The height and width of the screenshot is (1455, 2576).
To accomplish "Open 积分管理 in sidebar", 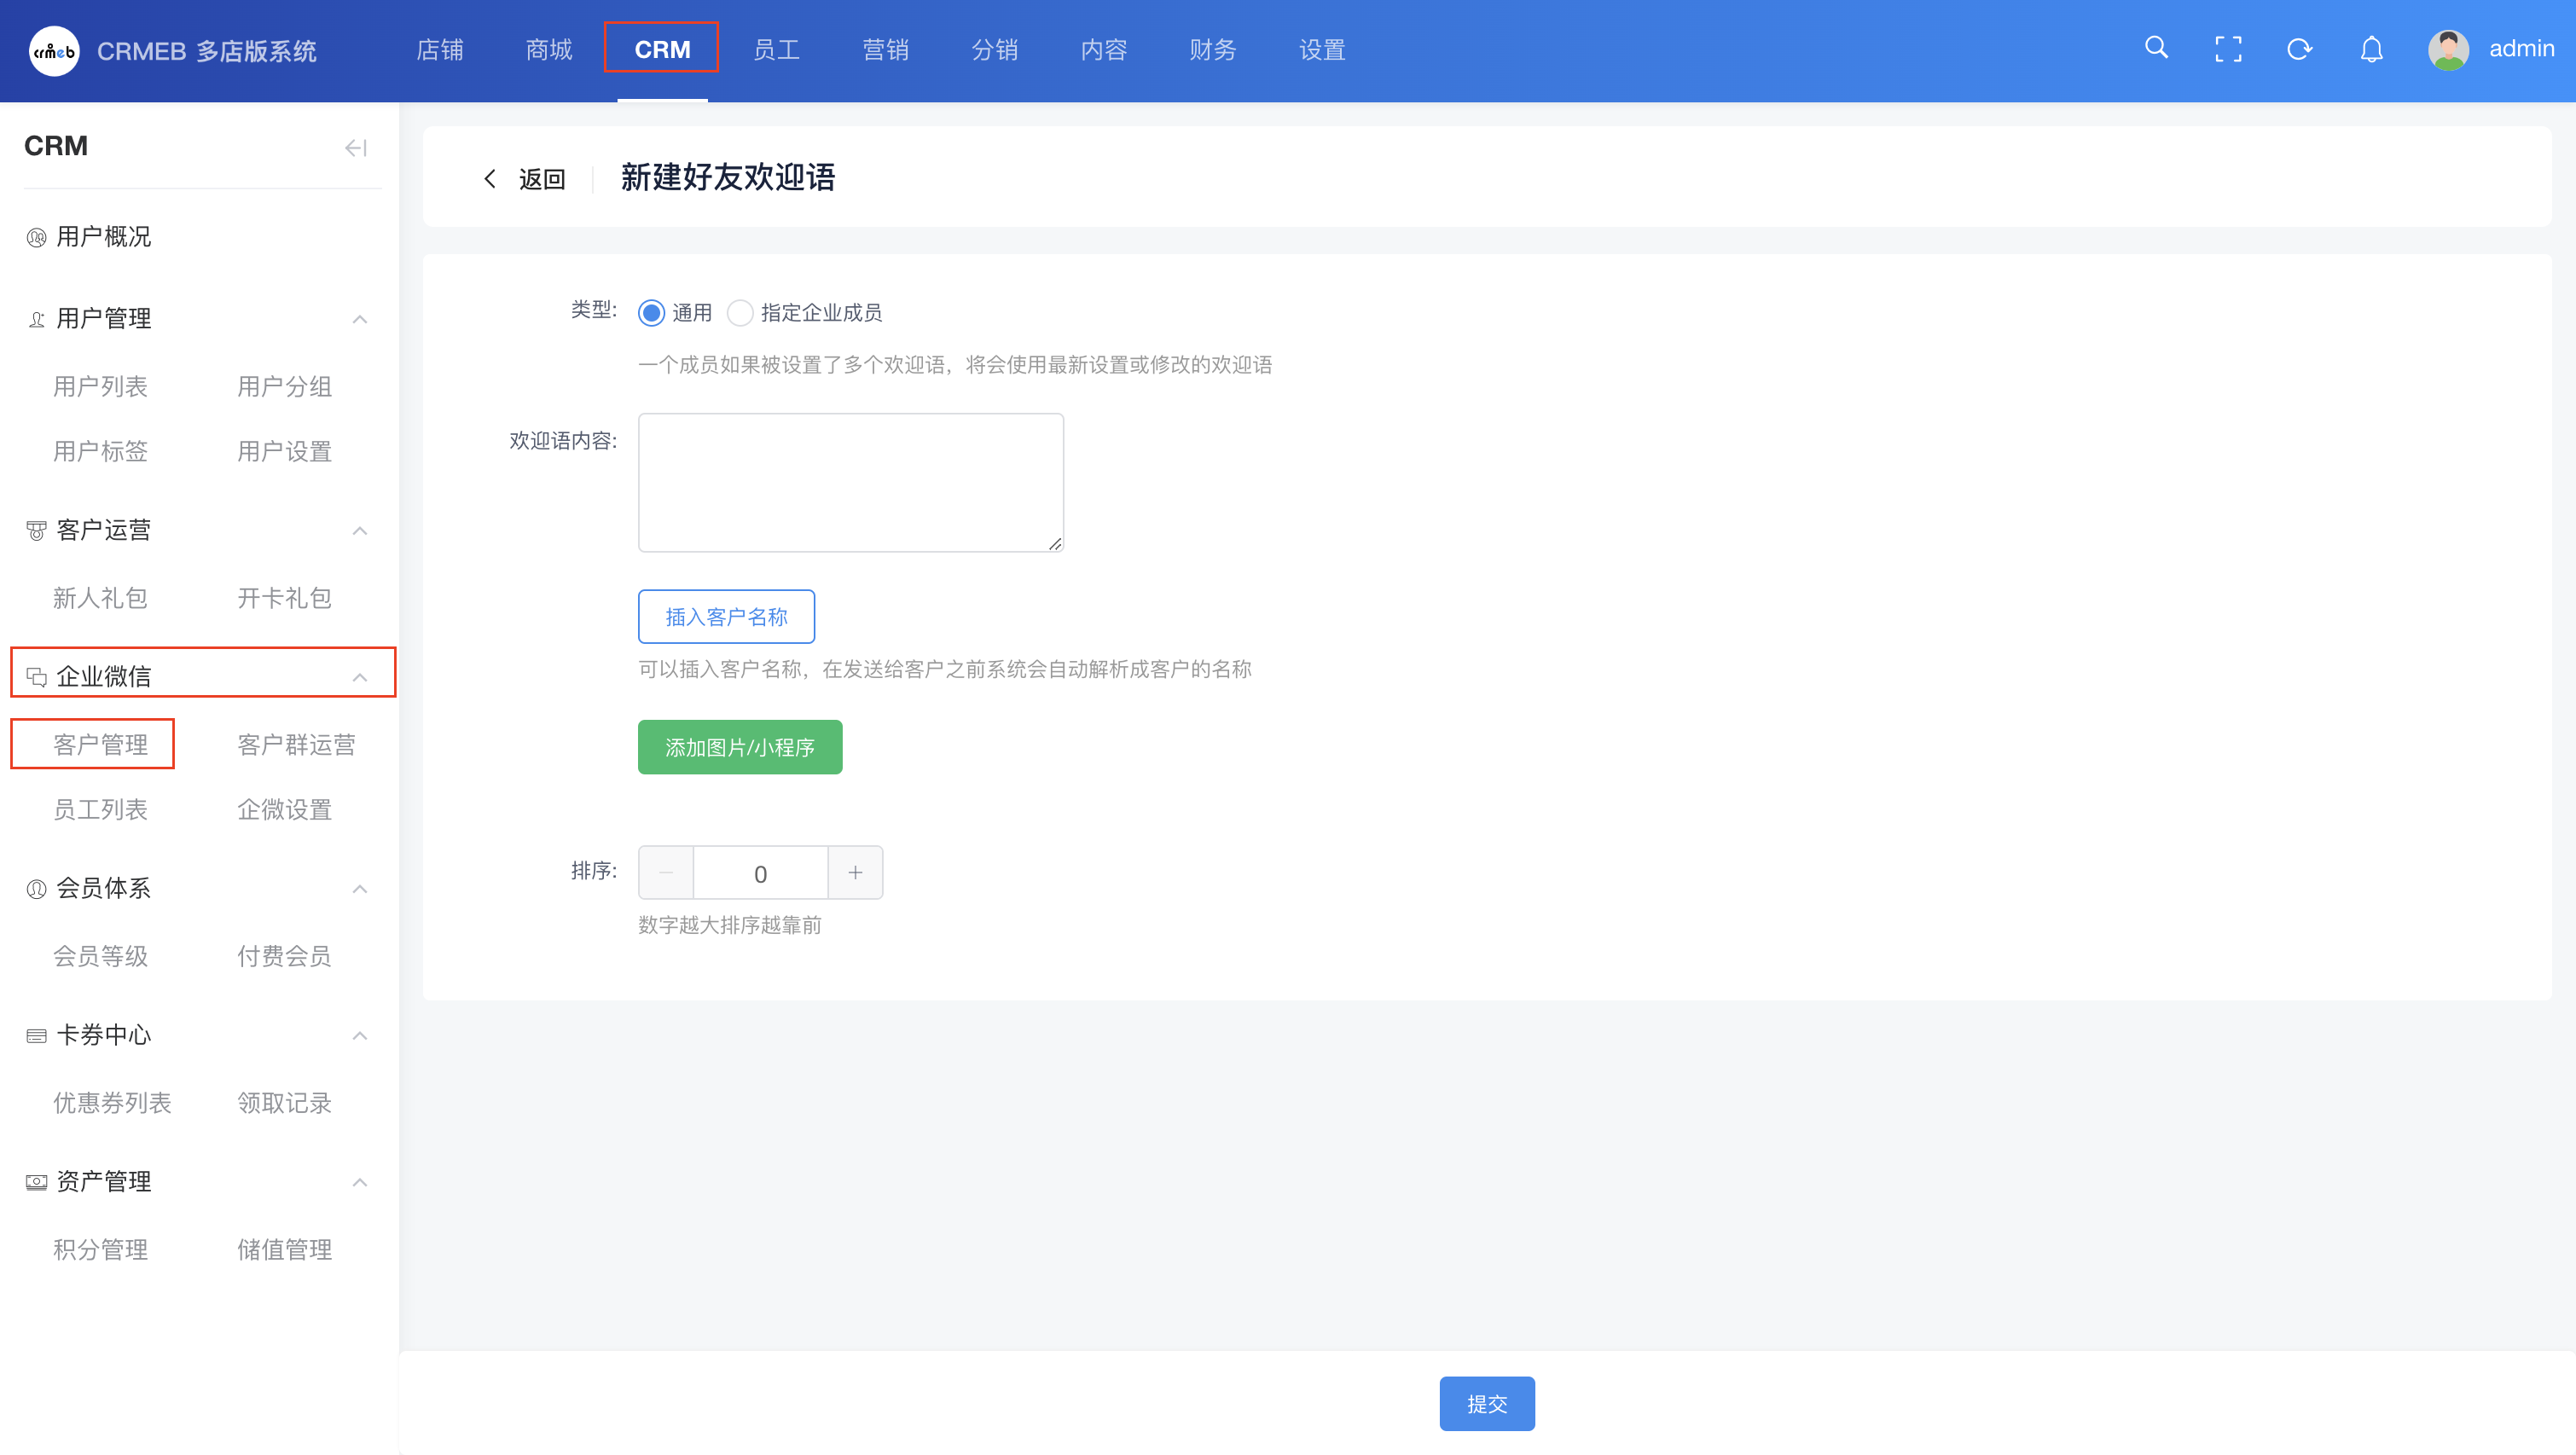I will 100,1250.
